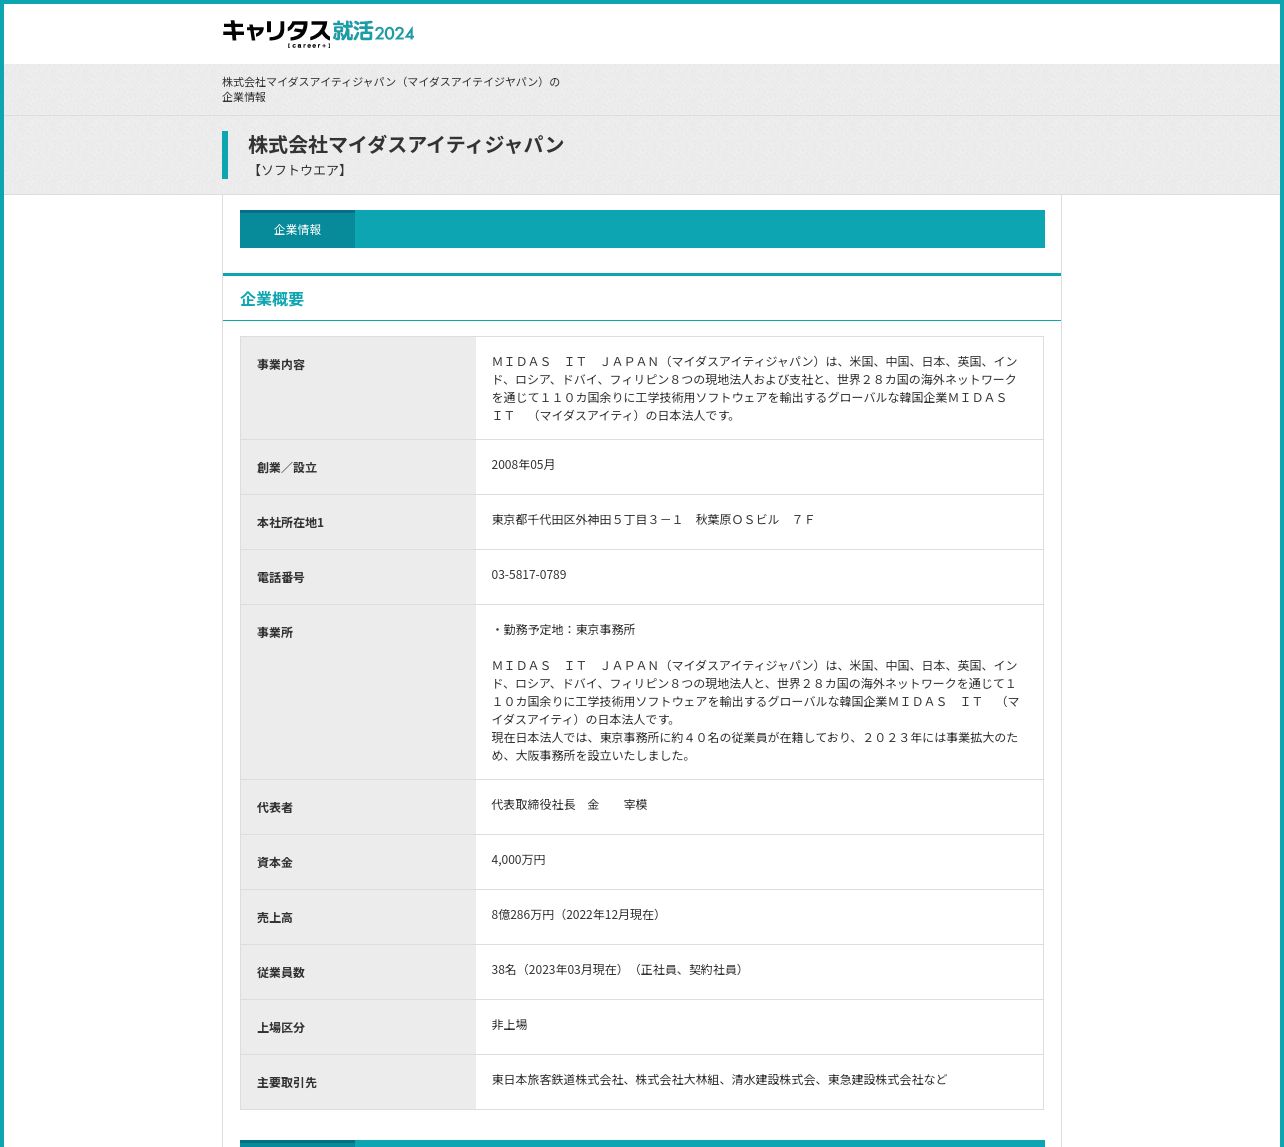Click the 東日本旅客鉄道株式会社 clients text
The height and width of the screenshot is (1147, 1284).
tap(719, 1080)
